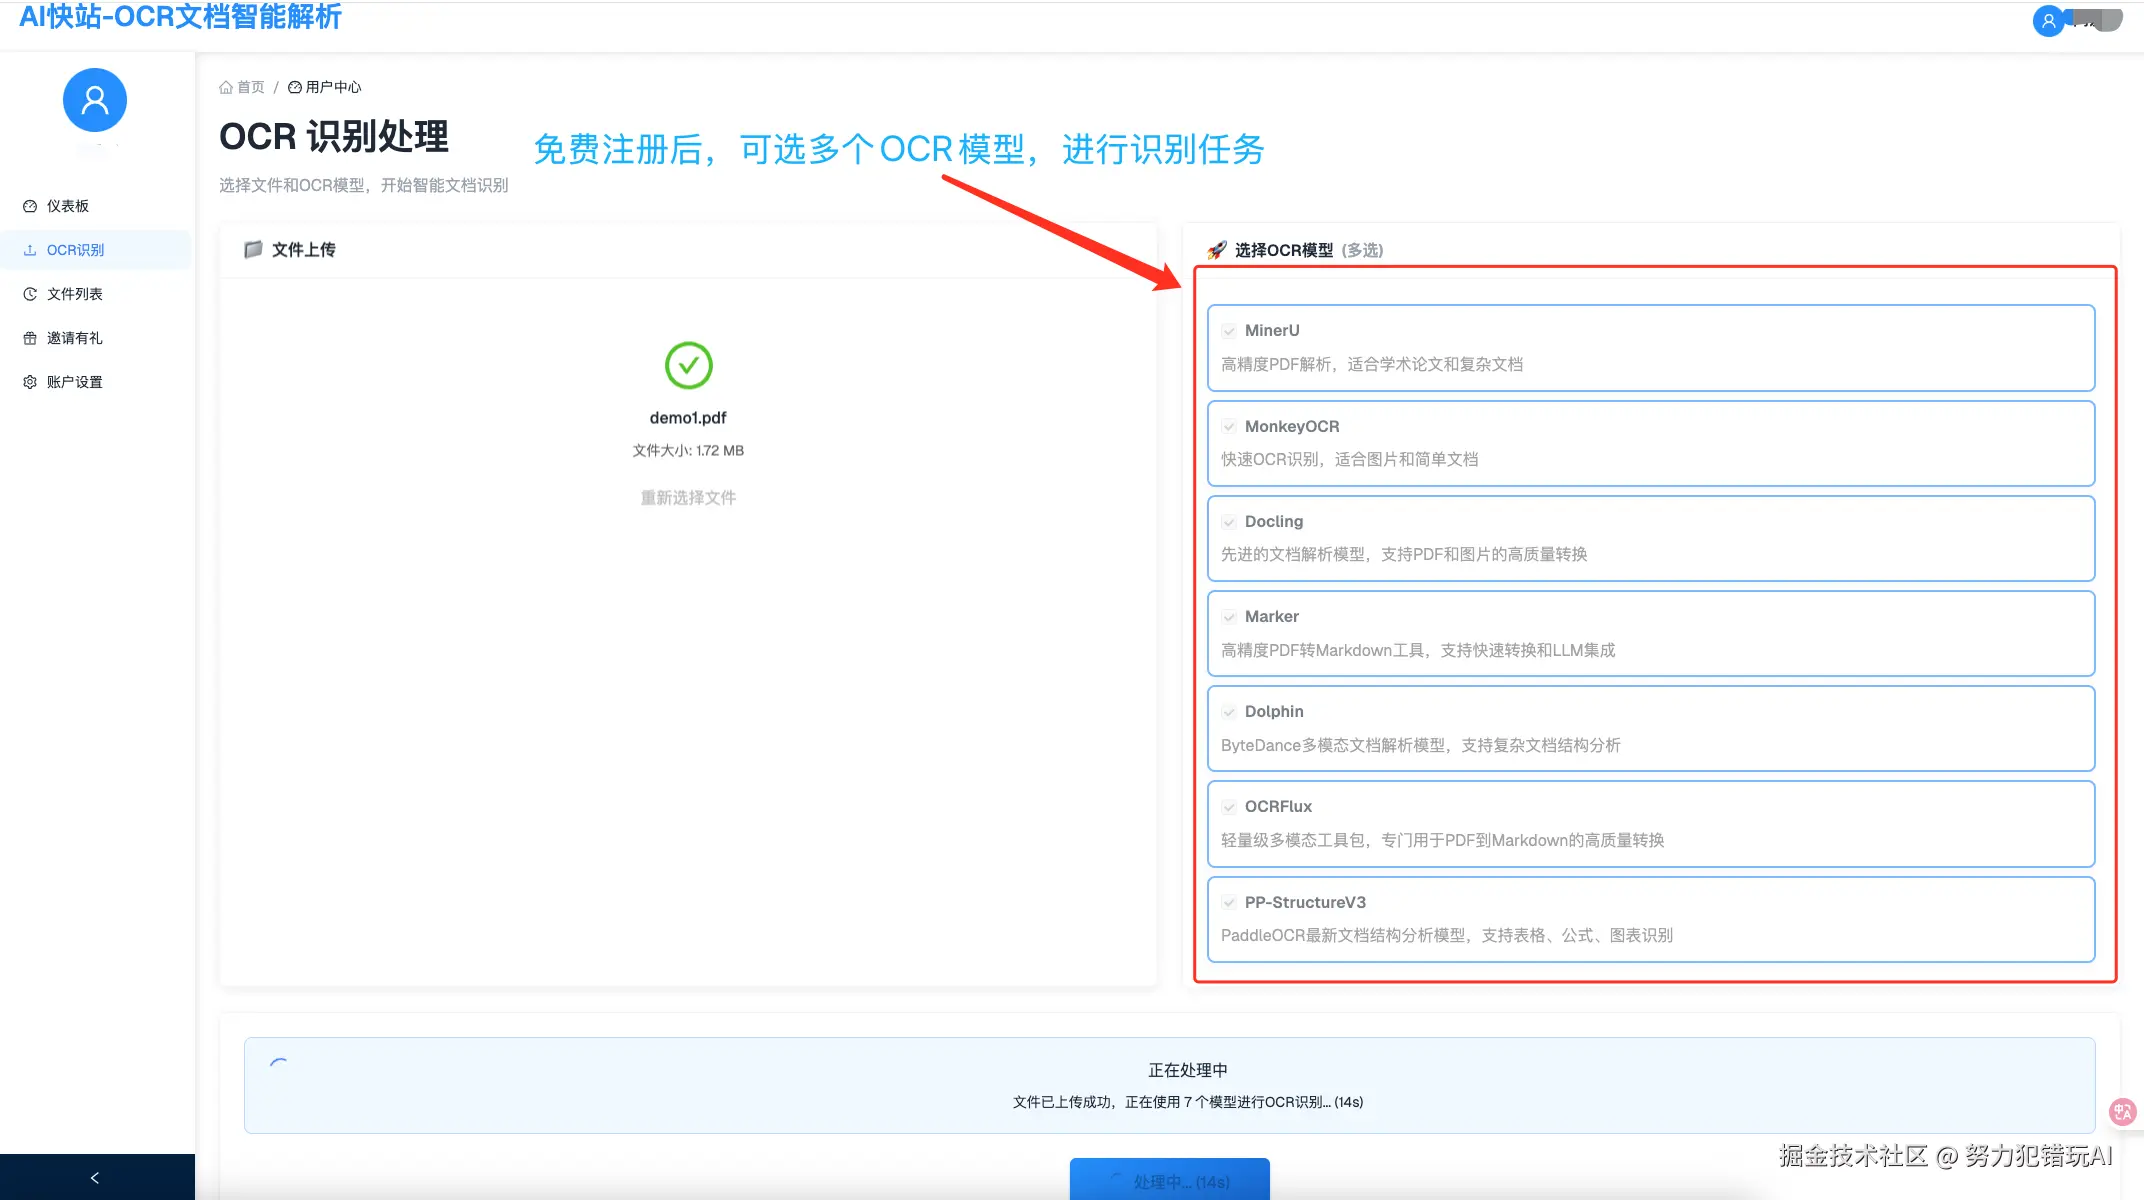Click the rocket icon beside 选择OCR模型
Screen dimensions: 2144x1200
point(1217,249)
